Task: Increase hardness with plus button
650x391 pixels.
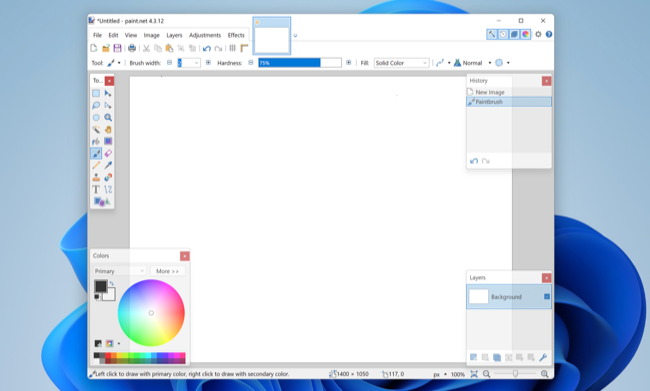Action: click(x=349, y=63)
